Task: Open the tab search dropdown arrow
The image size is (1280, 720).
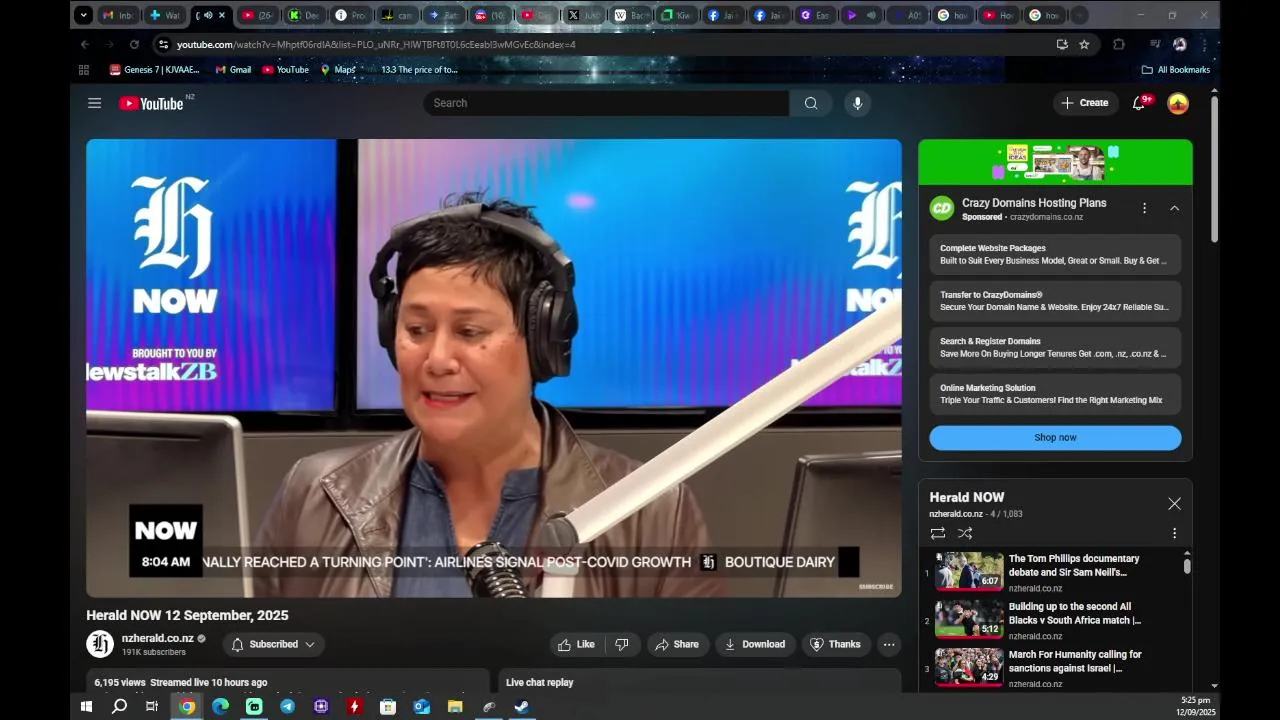Action: [x=84, y=15]
